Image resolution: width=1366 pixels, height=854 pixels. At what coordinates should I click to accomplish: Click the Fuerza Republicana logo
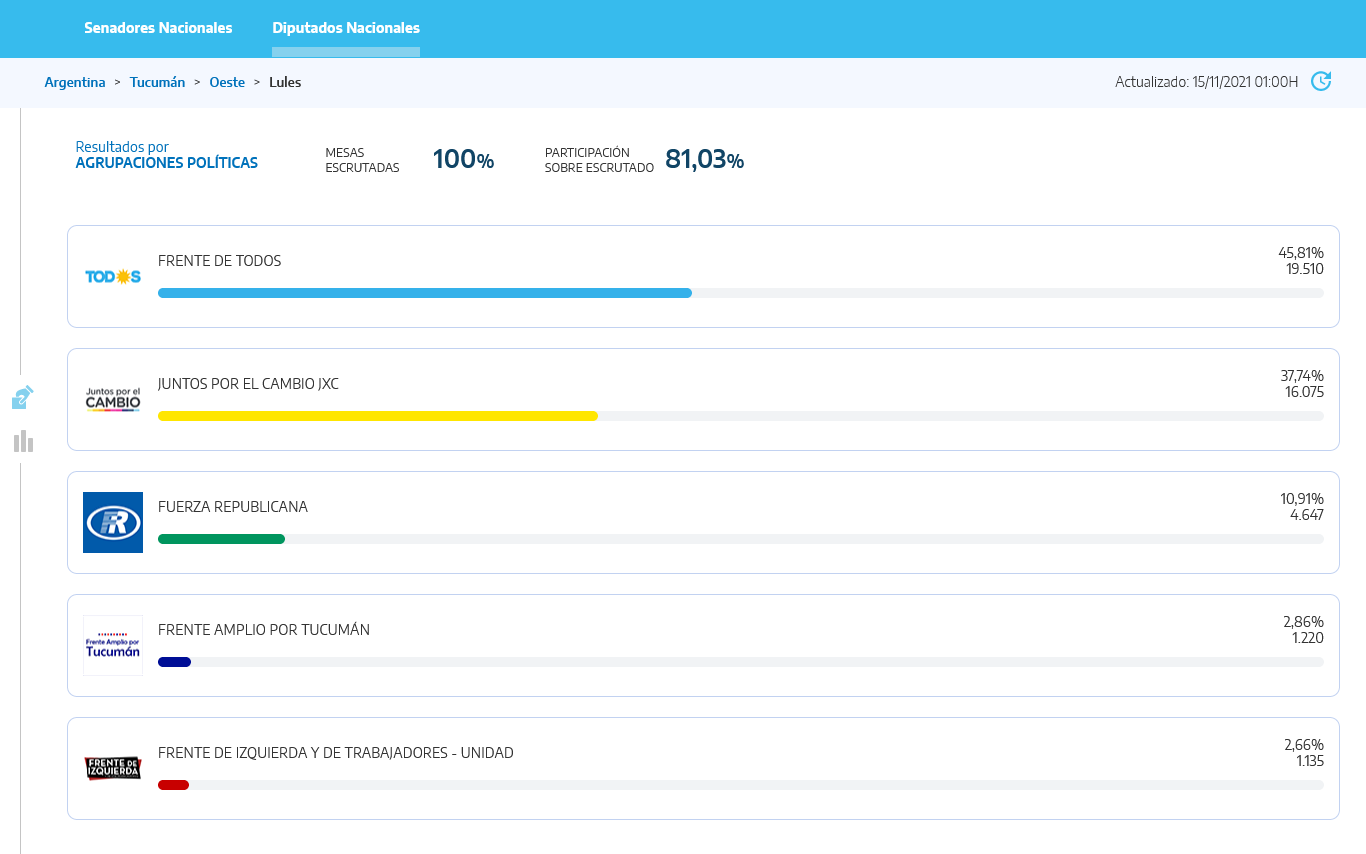point(113,522)
